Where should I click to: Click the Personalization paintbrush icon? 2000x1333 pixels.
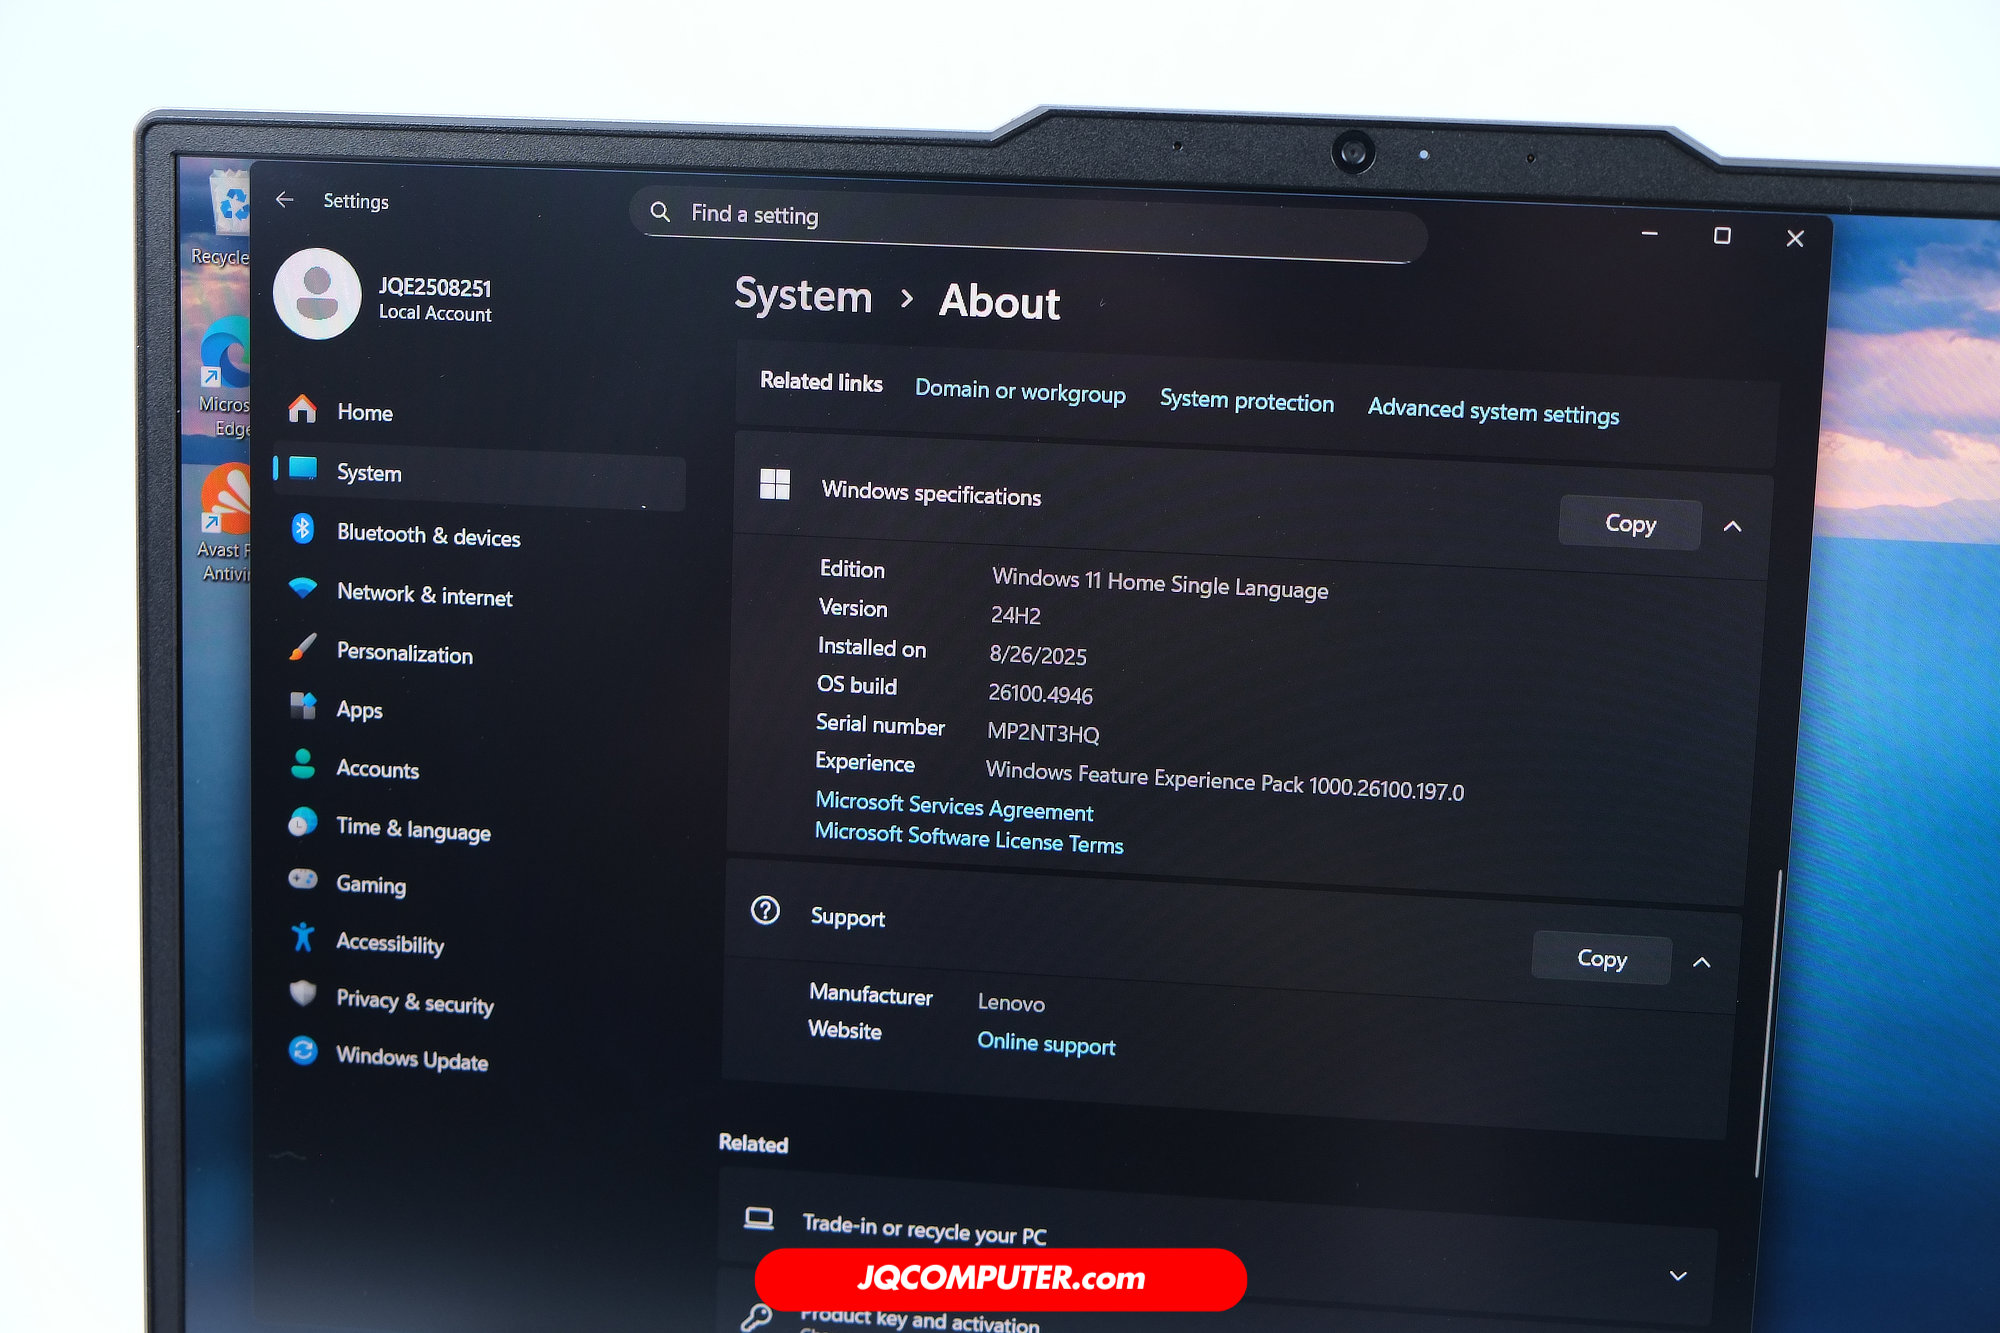point(302,647)
